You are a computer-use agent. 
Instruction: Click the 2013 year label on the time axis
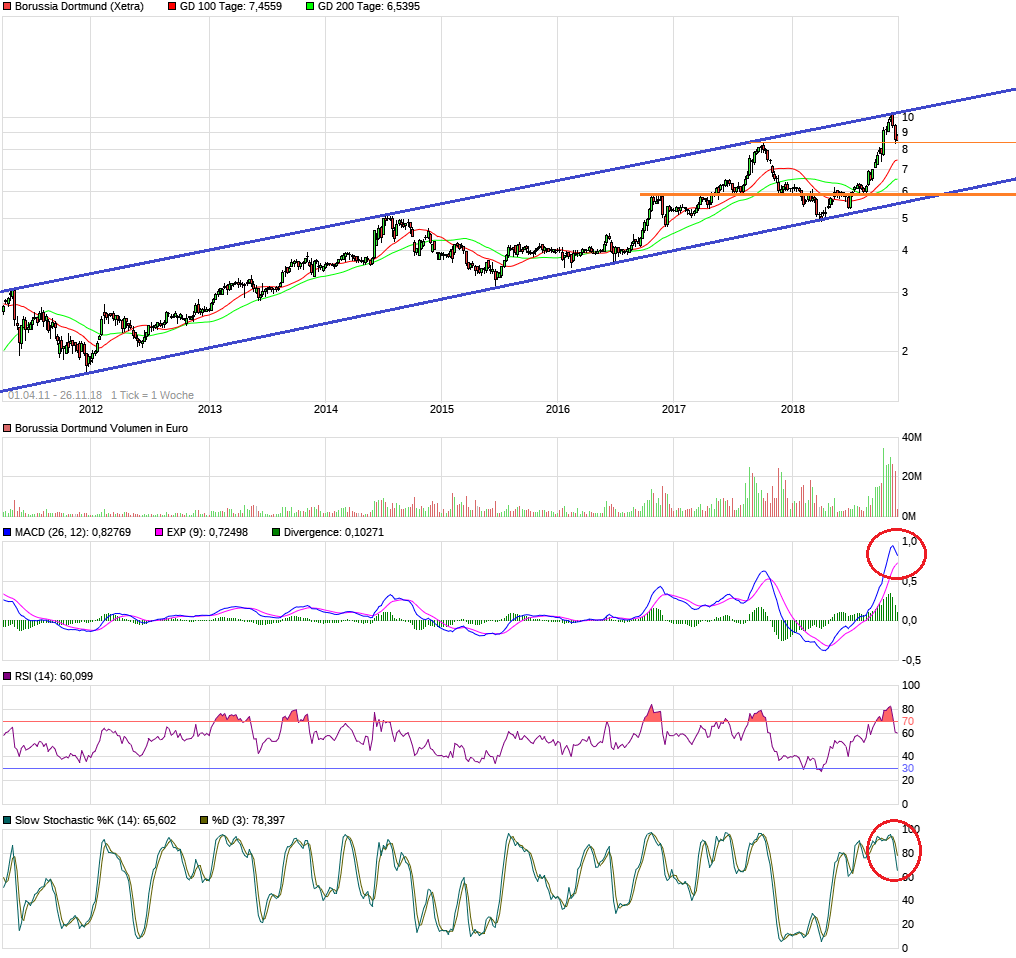[209, 409]
